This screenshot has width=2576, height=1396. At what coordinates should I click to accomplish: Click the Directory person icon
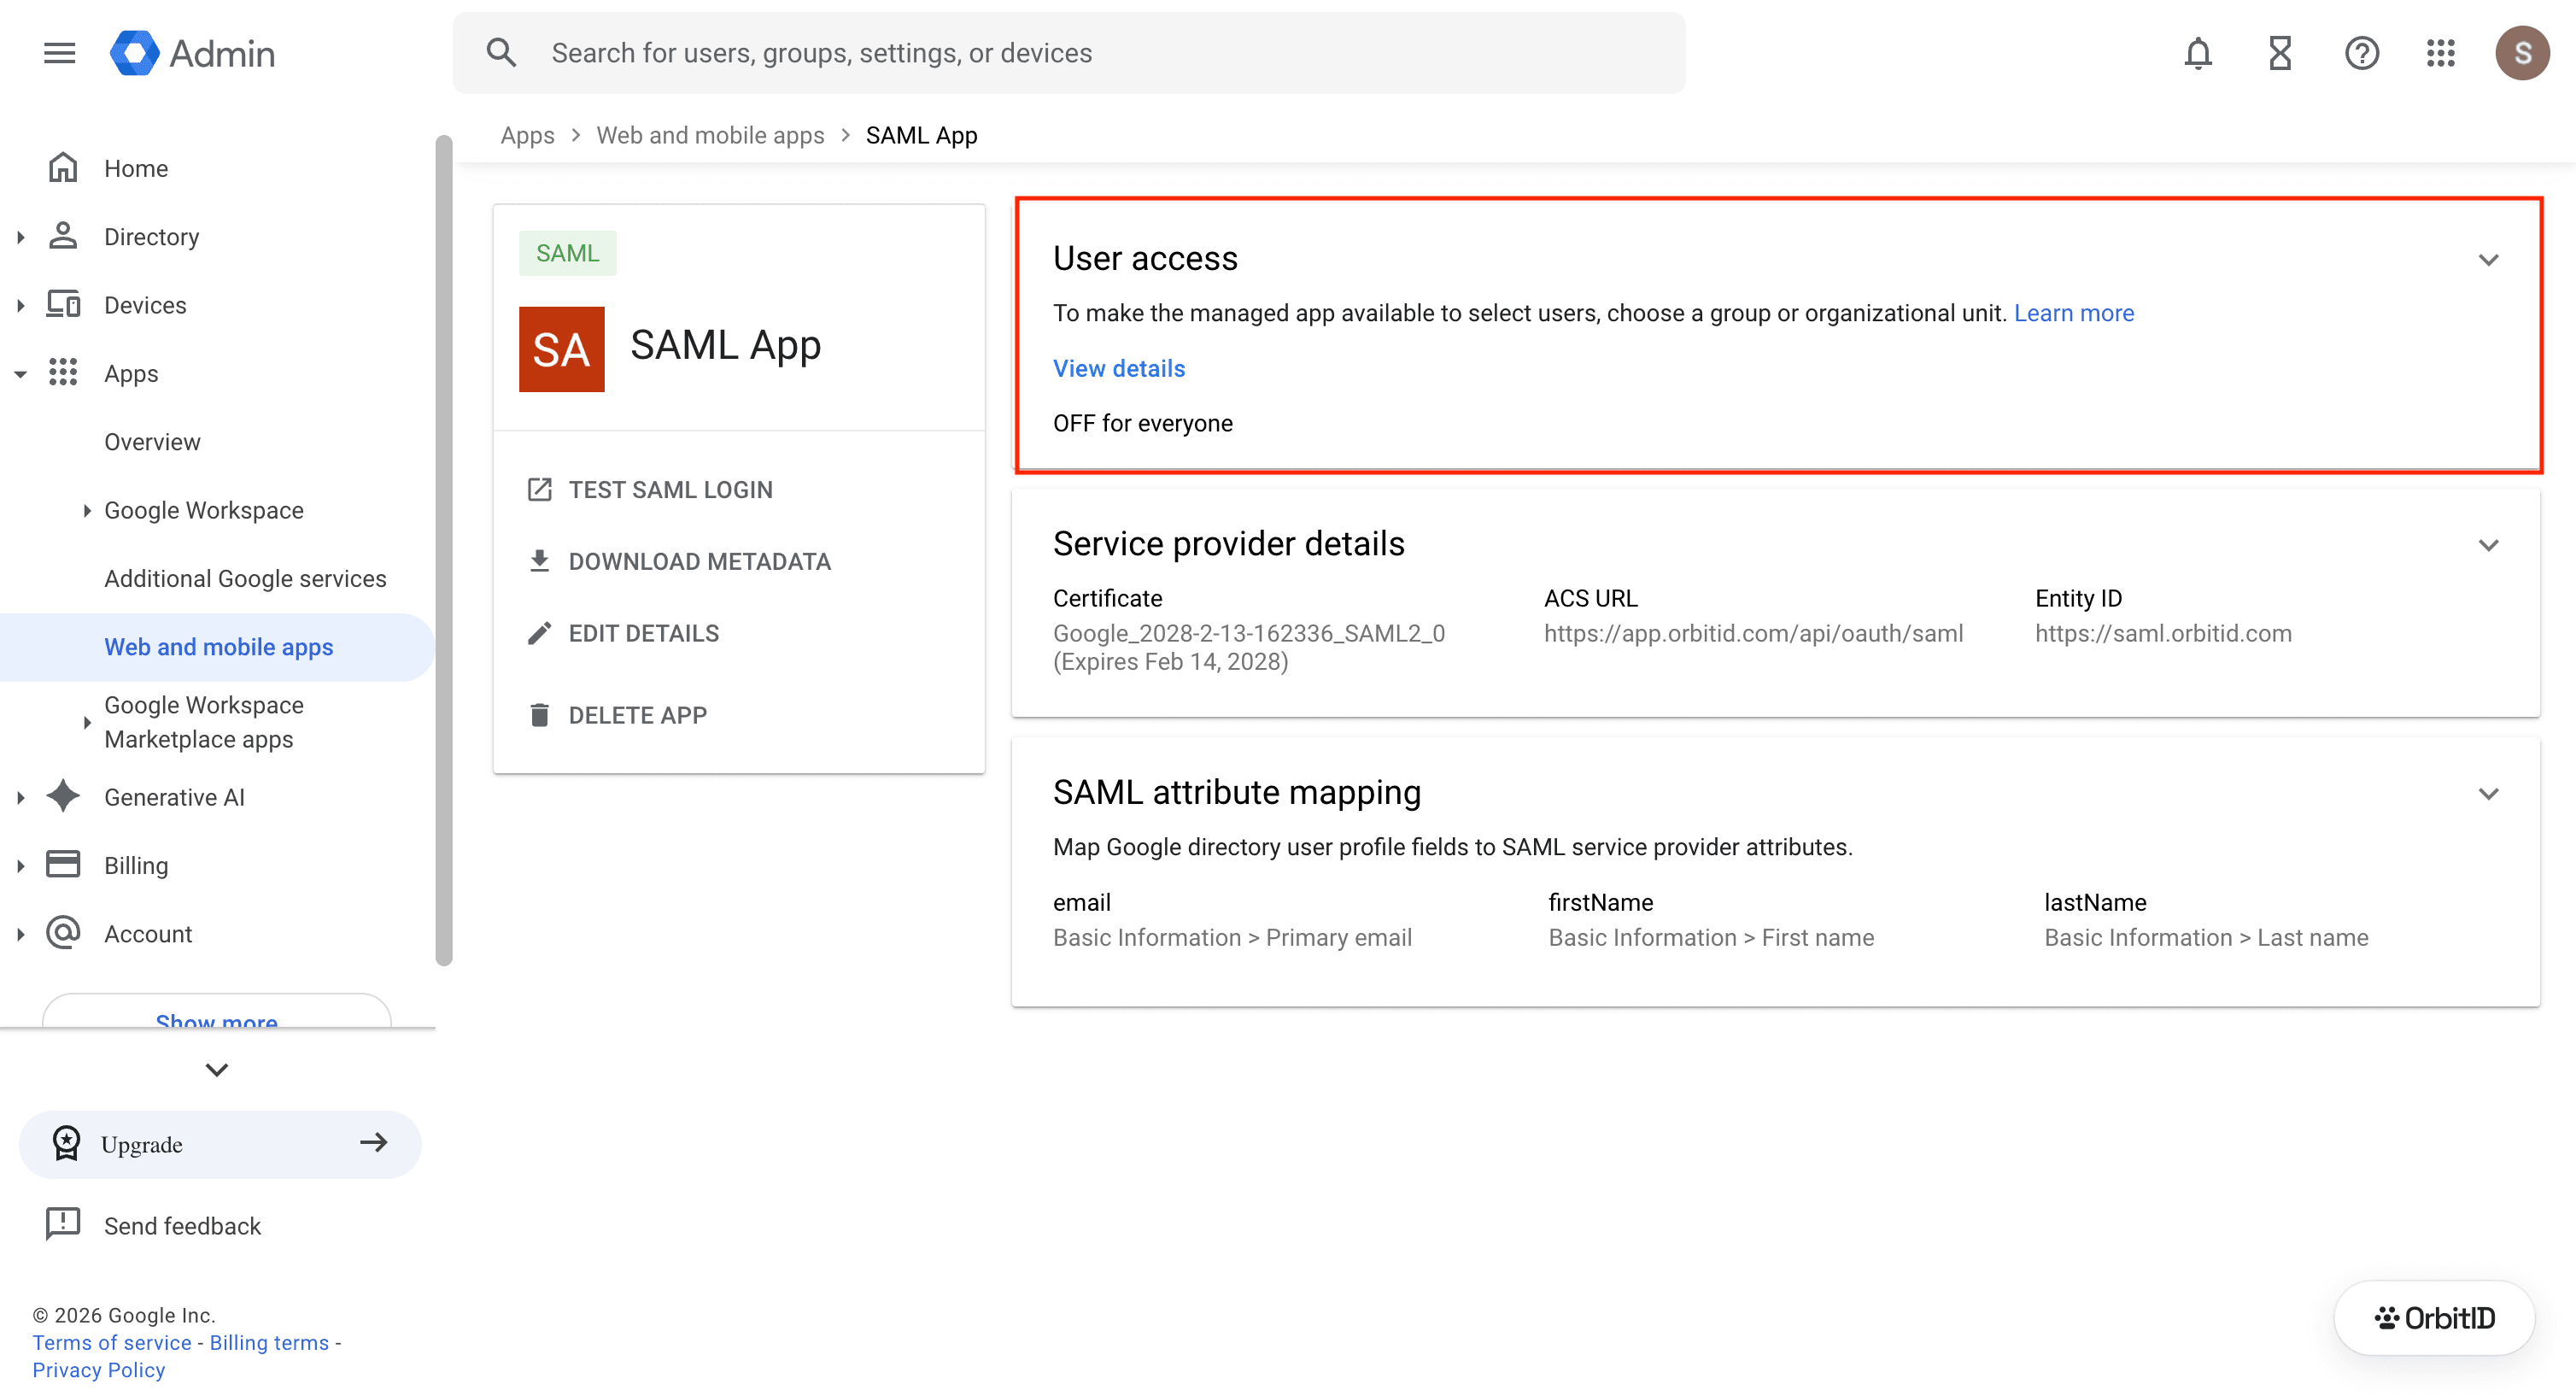(63, 236)
